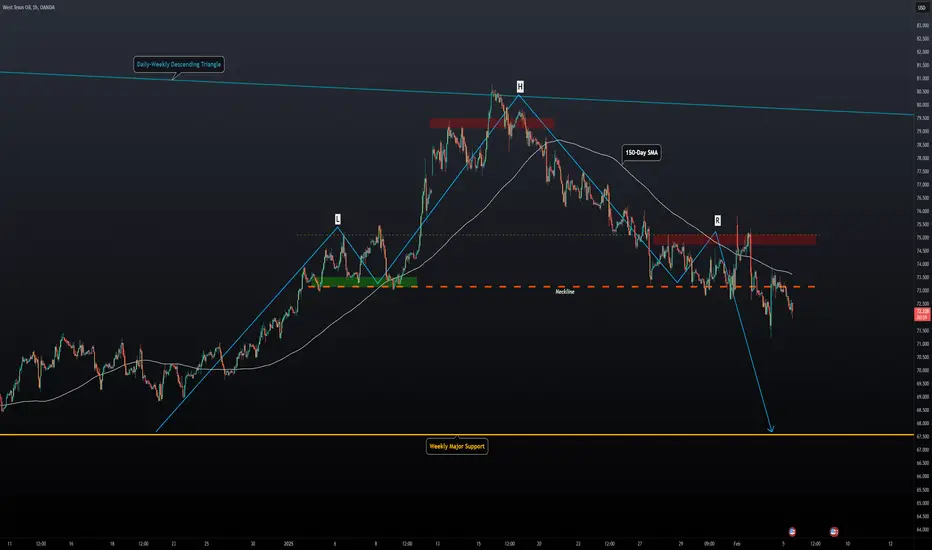Click the current price tag 72.228
932x550 pixels.
[x=922, y=314]
